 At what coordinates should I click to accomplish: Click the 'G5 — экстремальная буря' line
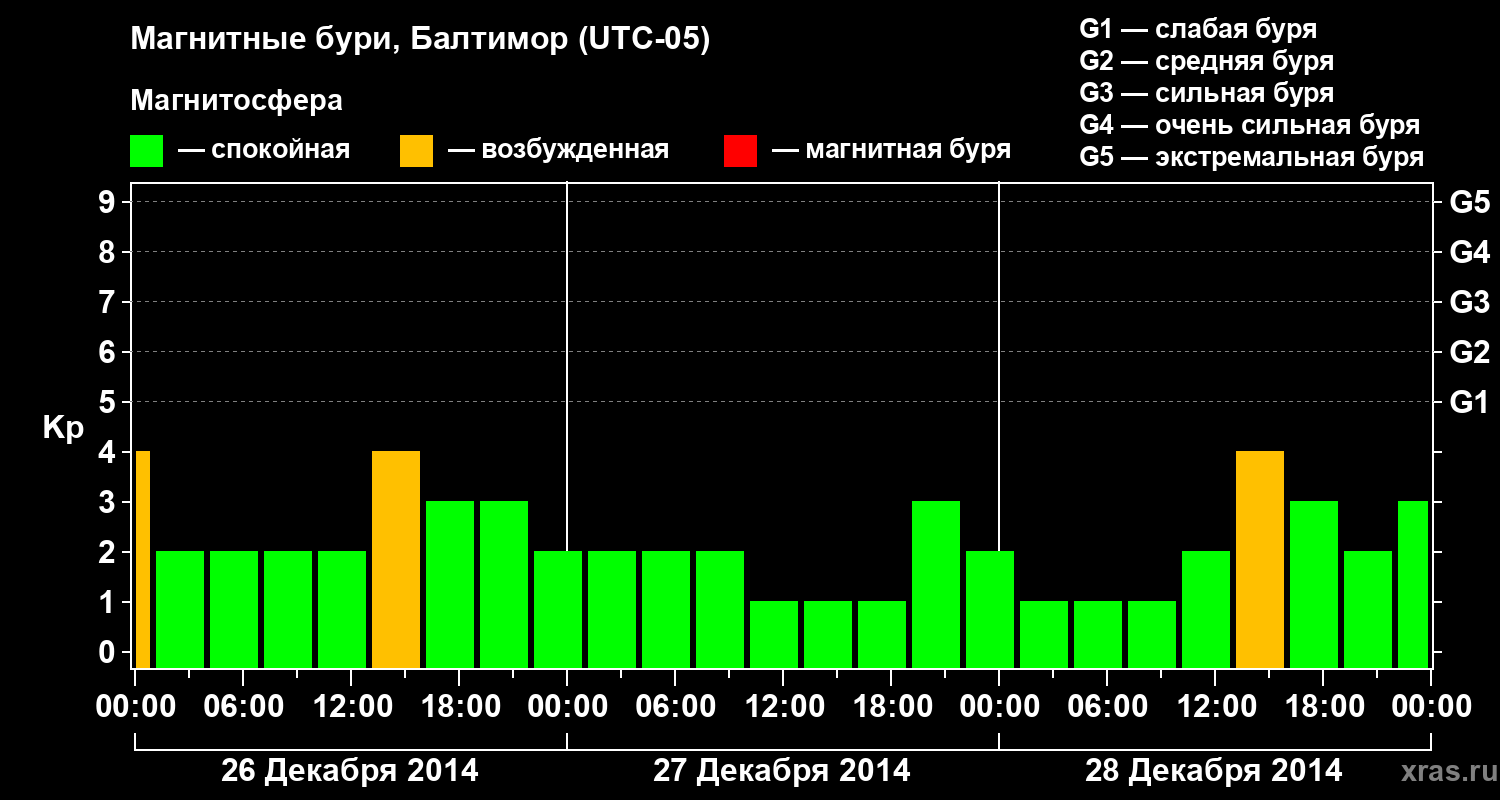point(1252,157)
